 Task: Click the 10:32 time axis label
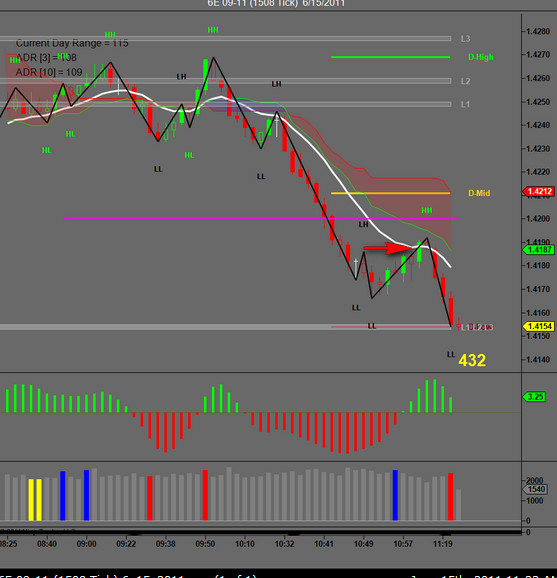click(284, 544)
